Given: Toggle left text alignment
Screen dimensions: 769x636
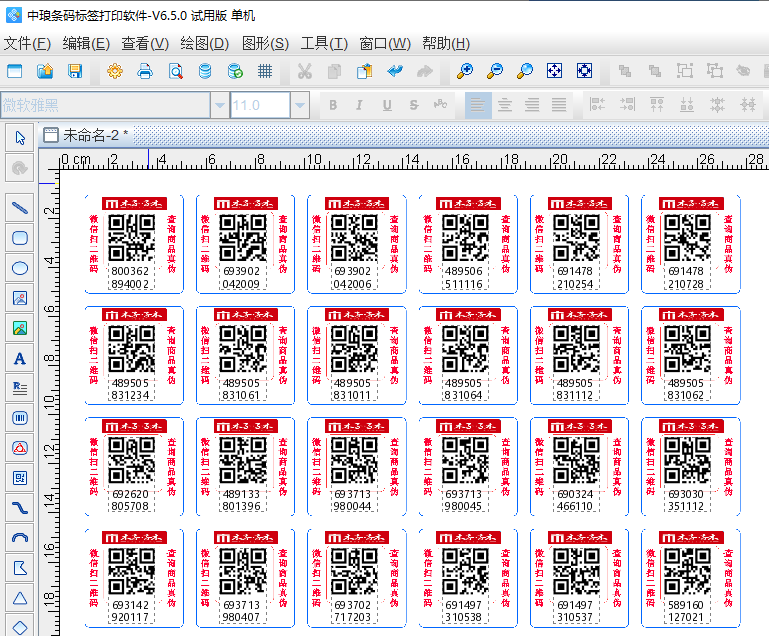Looking at the screenshot, I should pos(479,105).
